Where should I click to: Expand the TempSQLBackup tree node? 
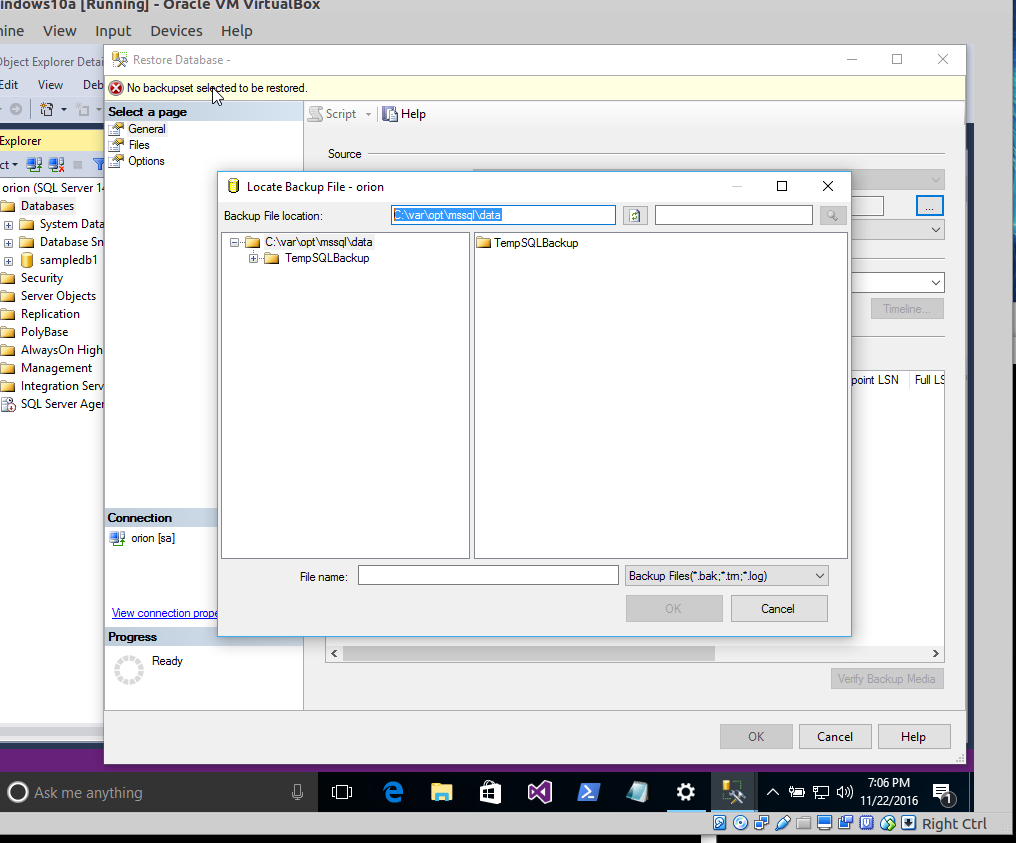pyautogui.click(x=253, y=259)
